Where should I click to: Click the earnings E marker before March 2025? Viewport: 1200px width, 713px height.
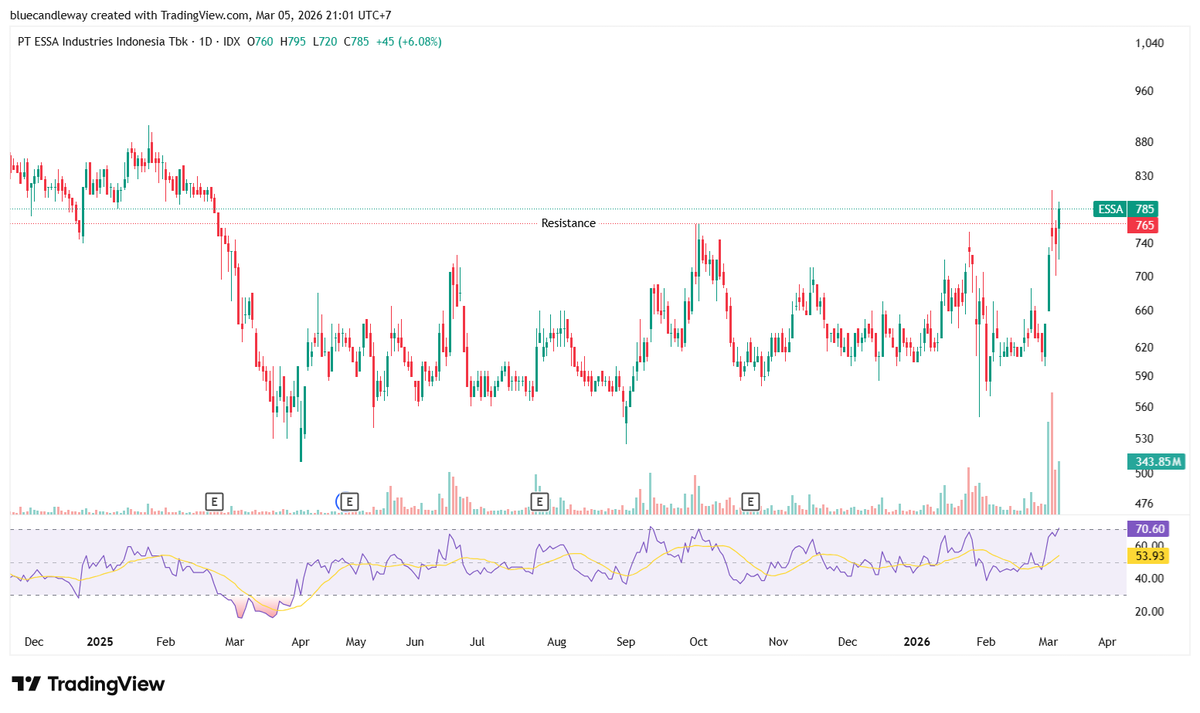point(213,501)
